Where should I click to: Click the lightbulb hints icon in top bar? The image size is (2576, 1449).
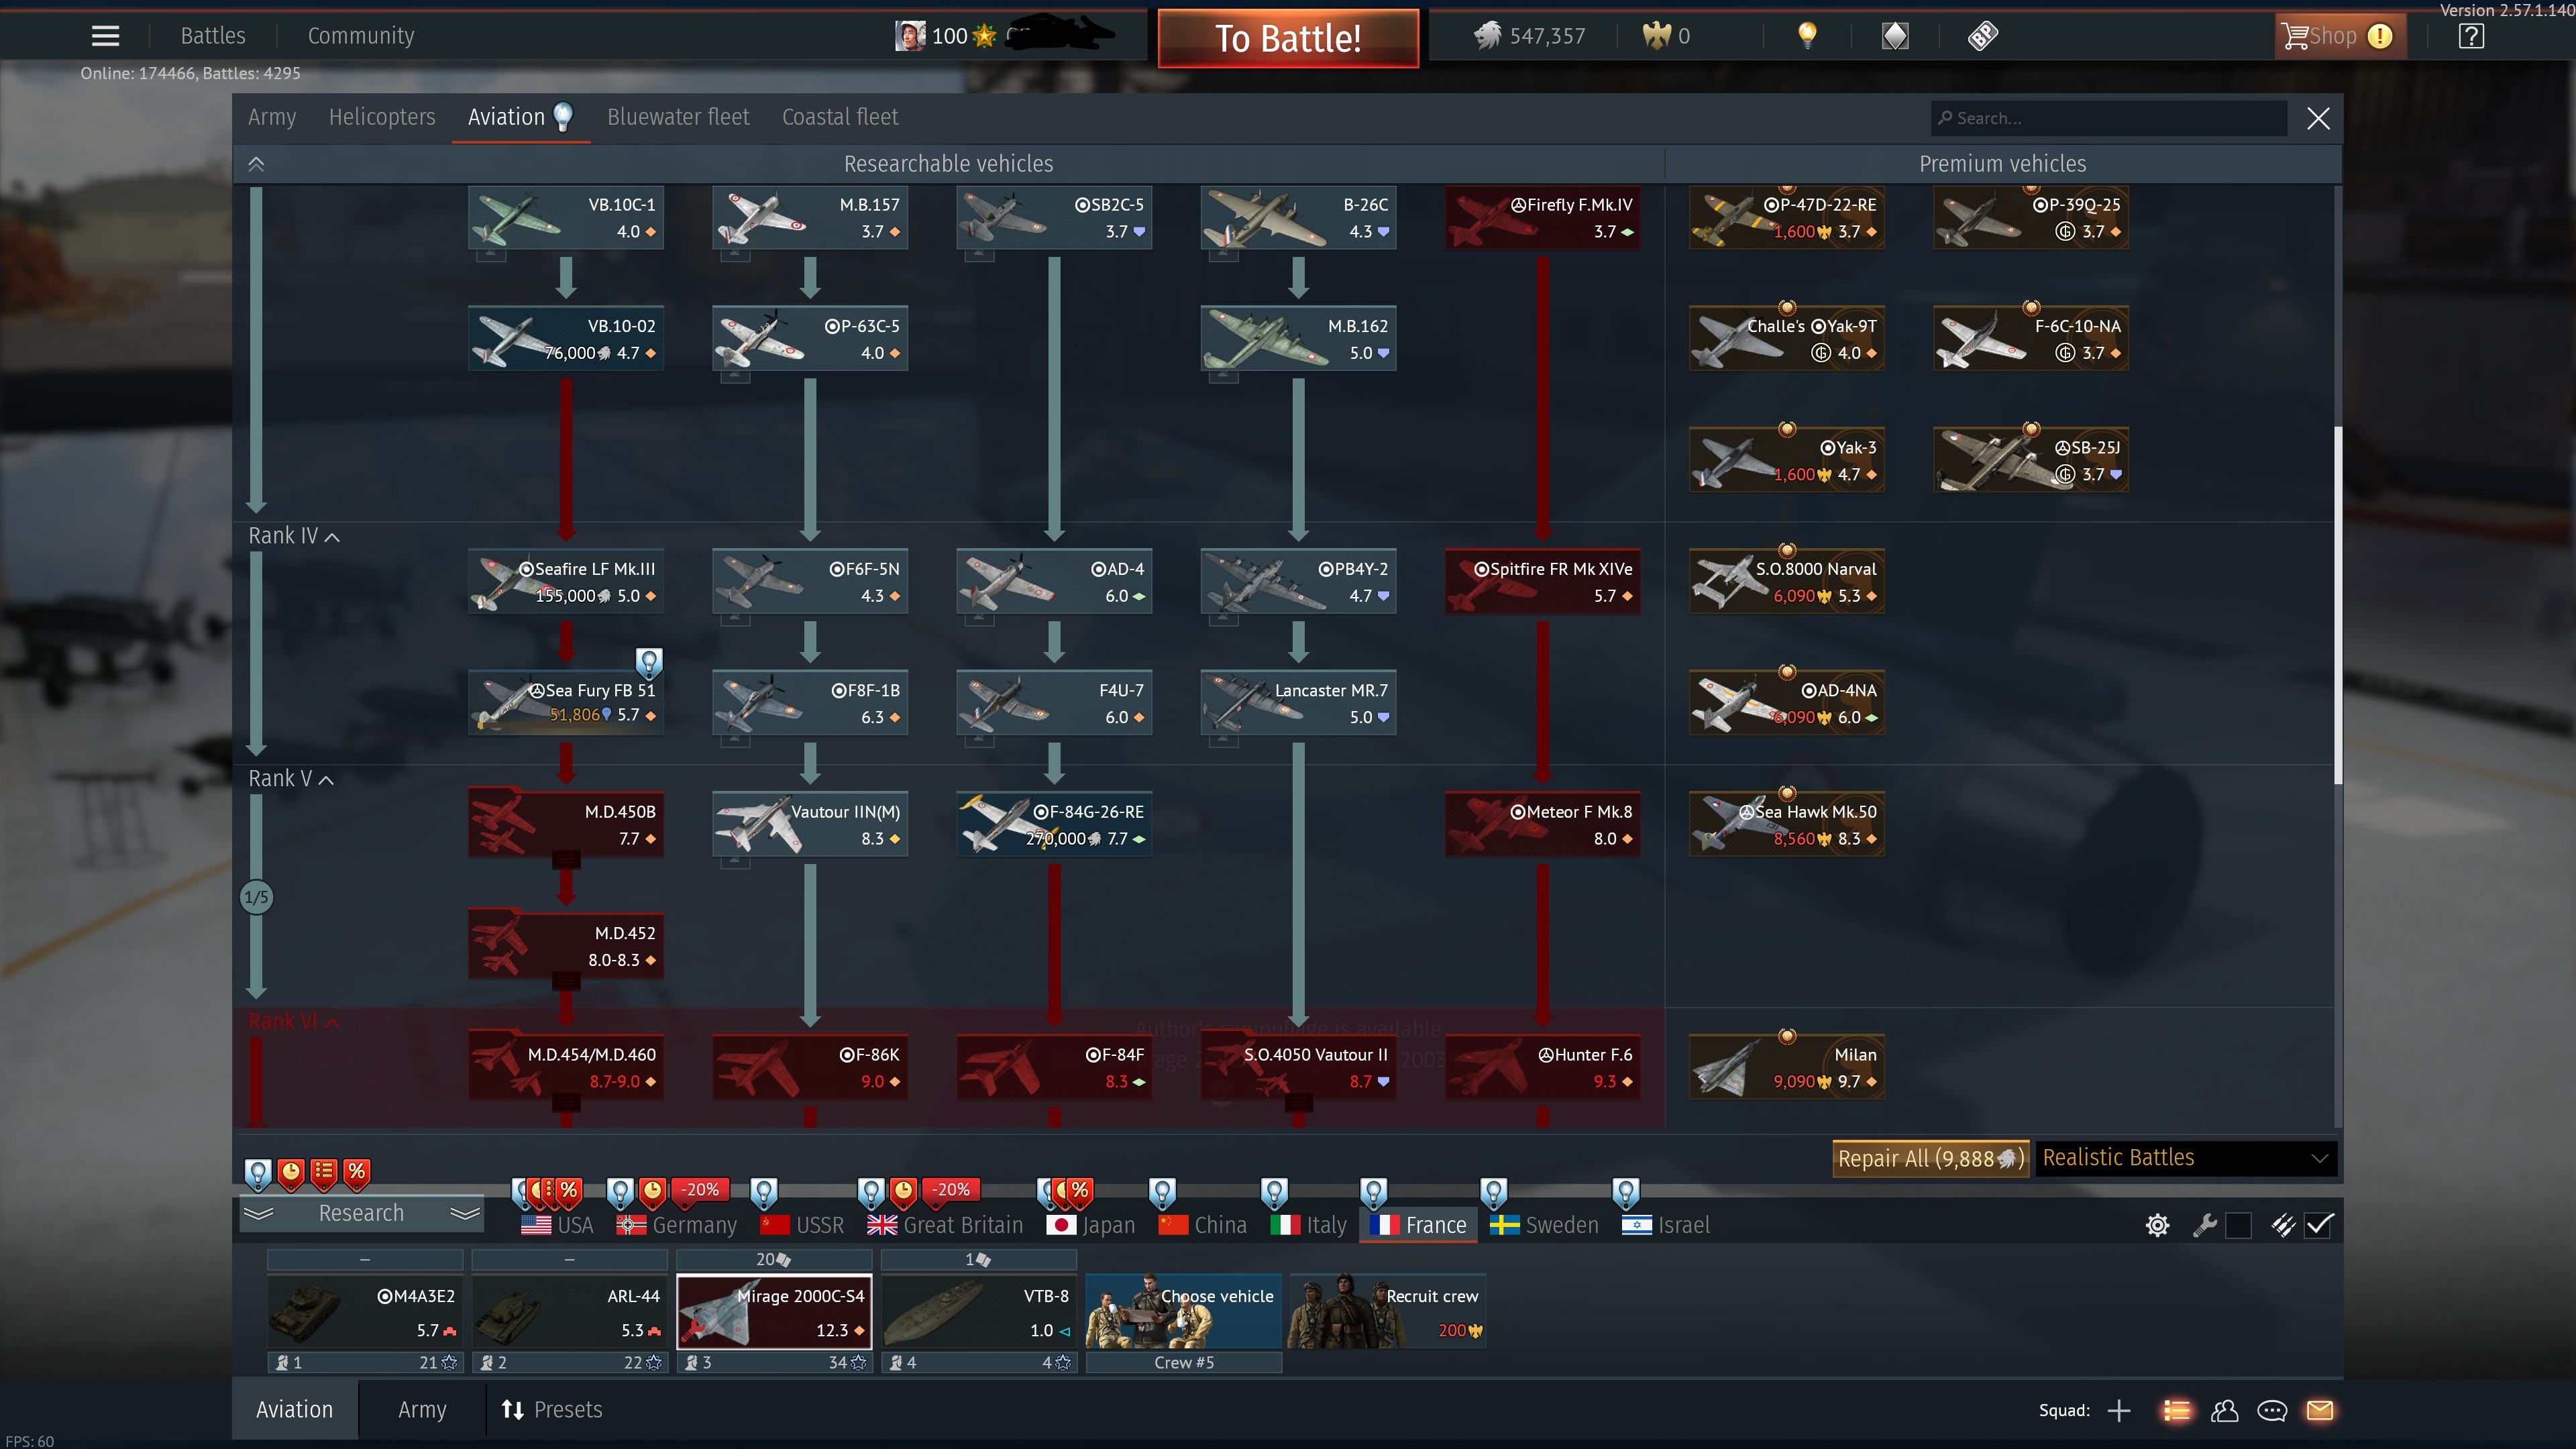1807,36
